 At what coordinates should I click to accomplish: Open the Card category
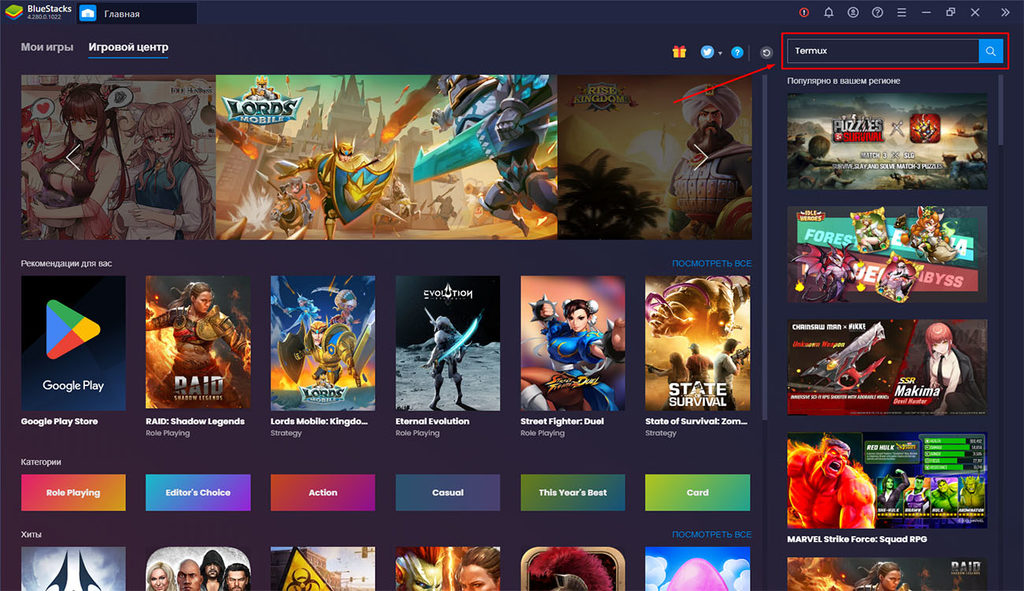click(697, 492)
